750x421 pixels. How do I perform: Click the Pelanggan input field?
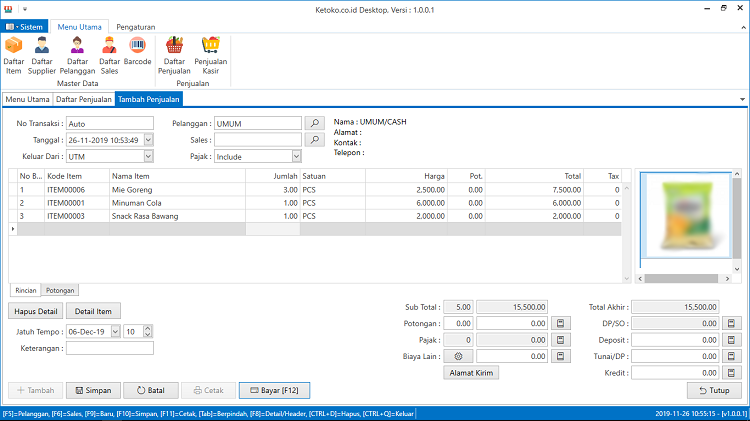(x=258, y=123)
